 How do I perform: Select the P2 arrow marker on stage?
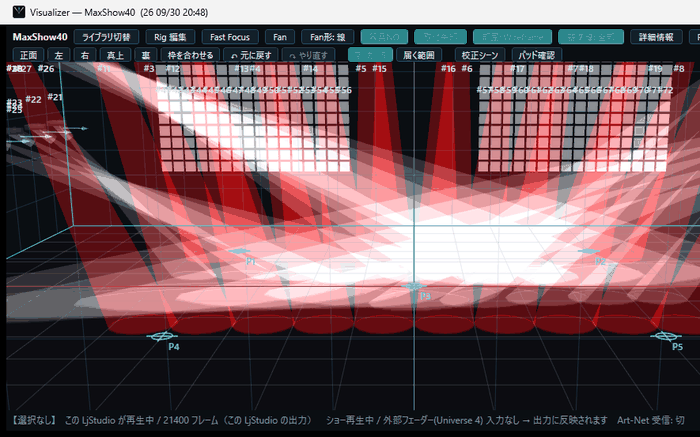click(x=588, y=251)
